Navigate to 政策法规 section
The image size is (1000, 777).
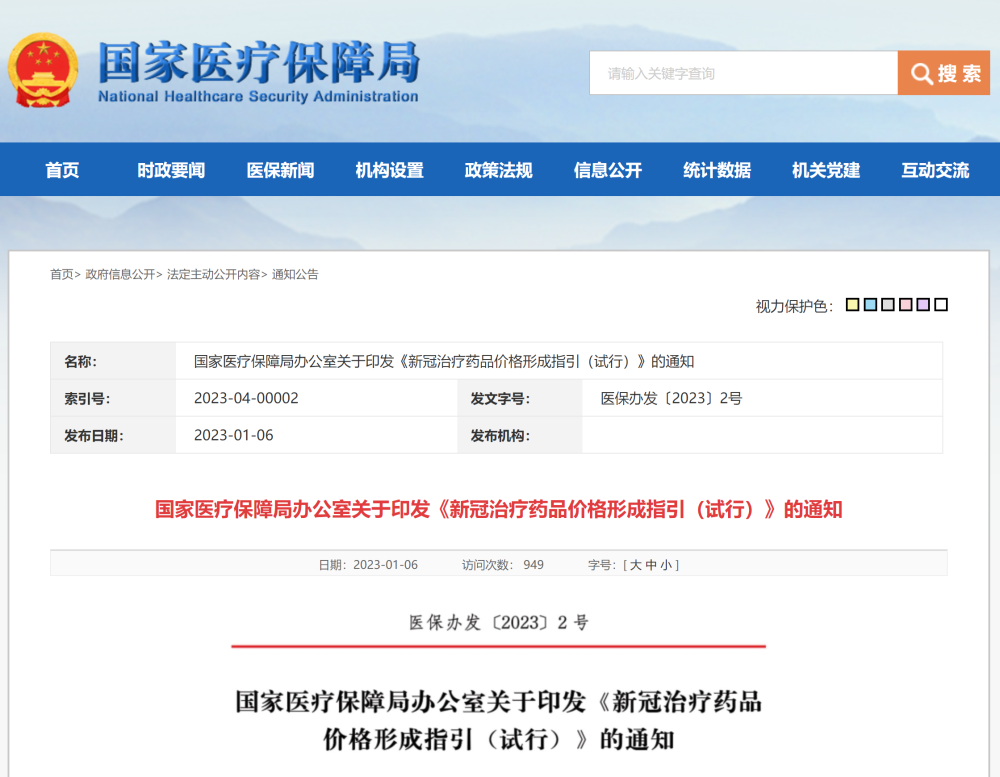tap(498, 170)
